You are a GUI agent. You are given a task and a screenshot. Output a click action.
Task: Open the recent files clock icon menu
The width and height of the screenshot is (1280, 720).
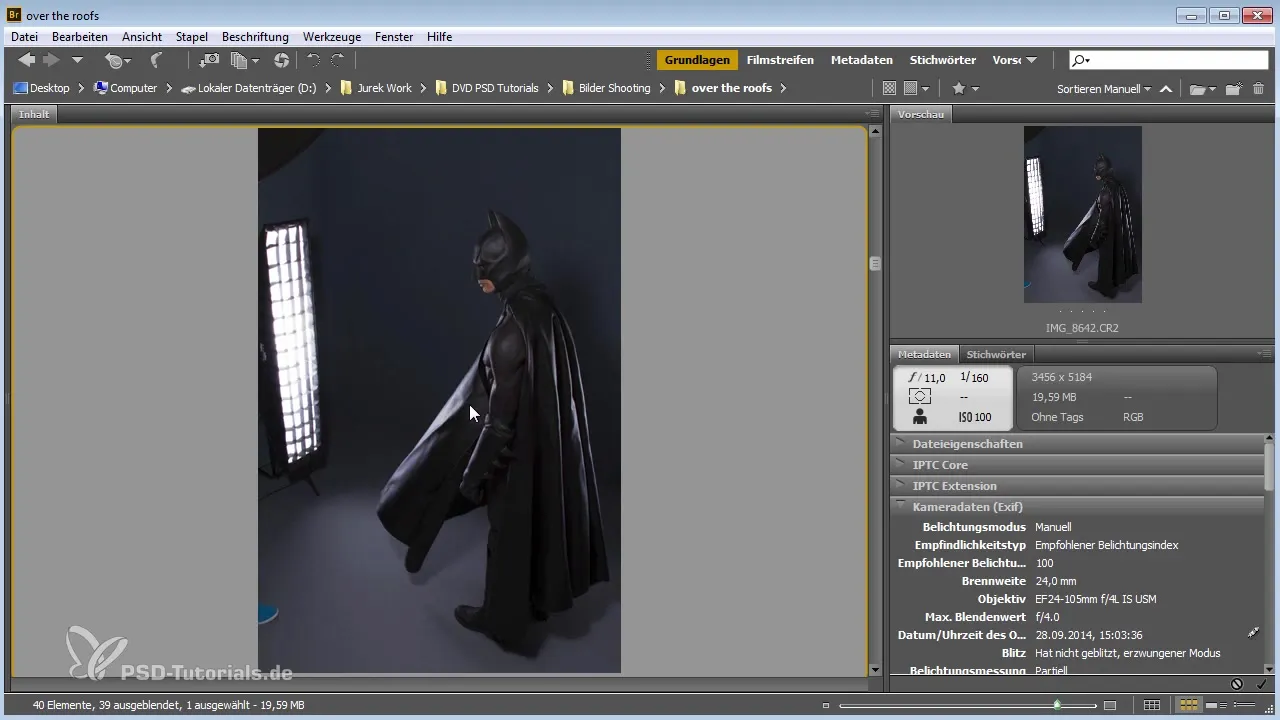(x=117, y=61)
